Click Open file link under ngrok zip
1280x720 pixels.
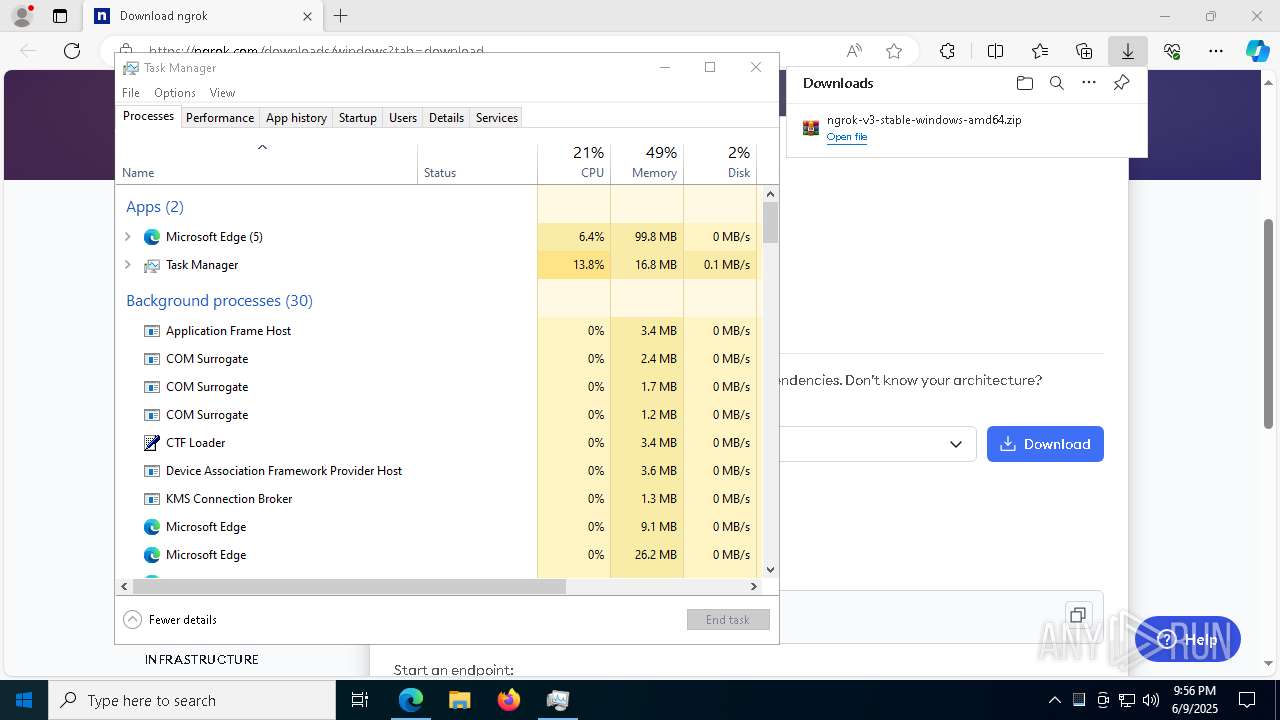tap(847, 137)
